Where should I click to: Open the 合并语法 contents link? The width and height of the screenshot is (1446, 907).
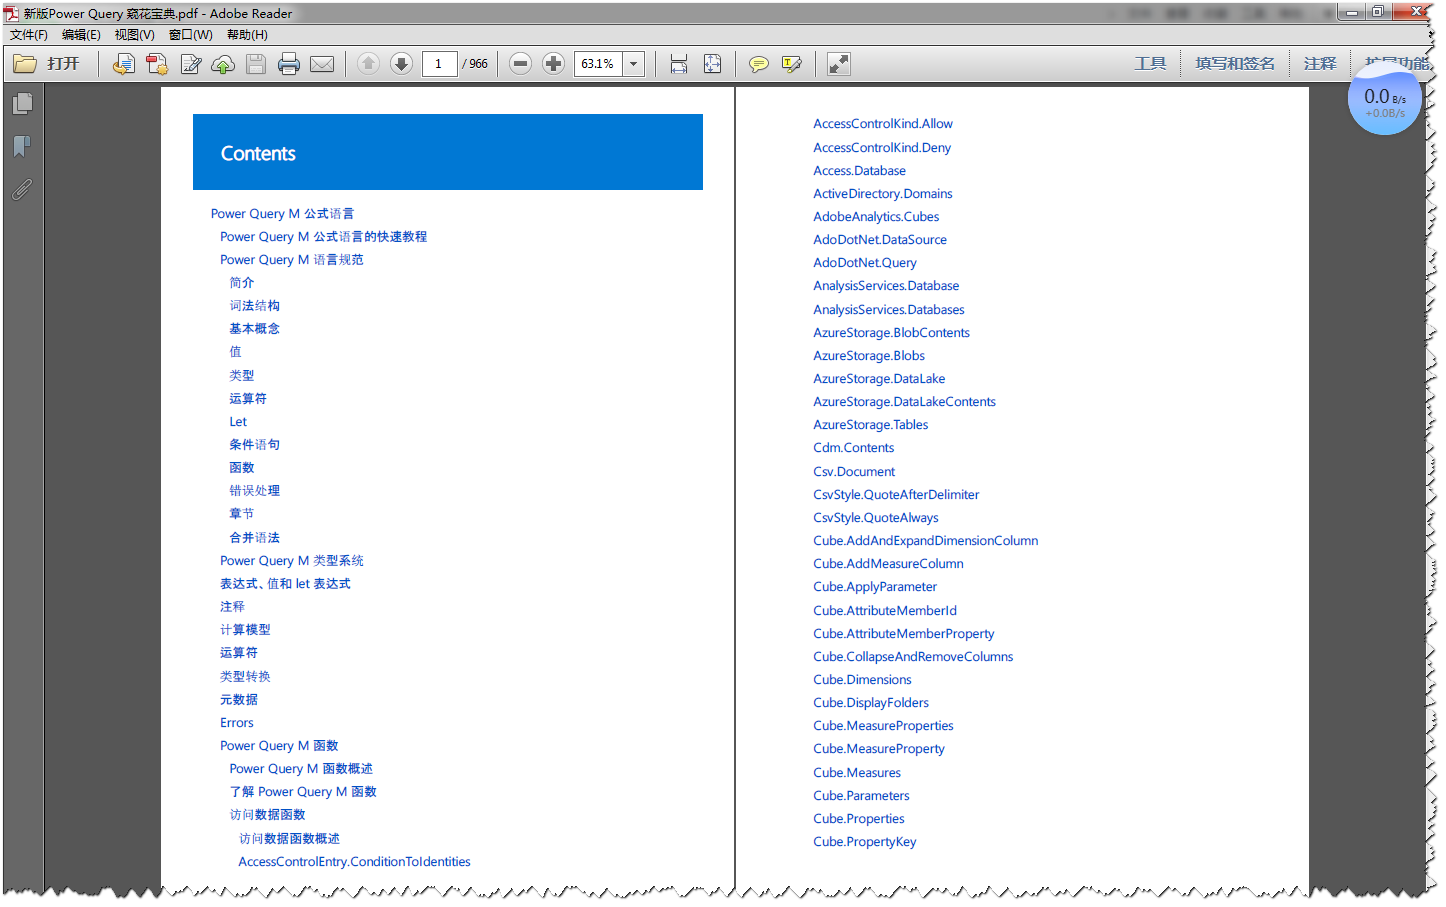coord(254,538)
